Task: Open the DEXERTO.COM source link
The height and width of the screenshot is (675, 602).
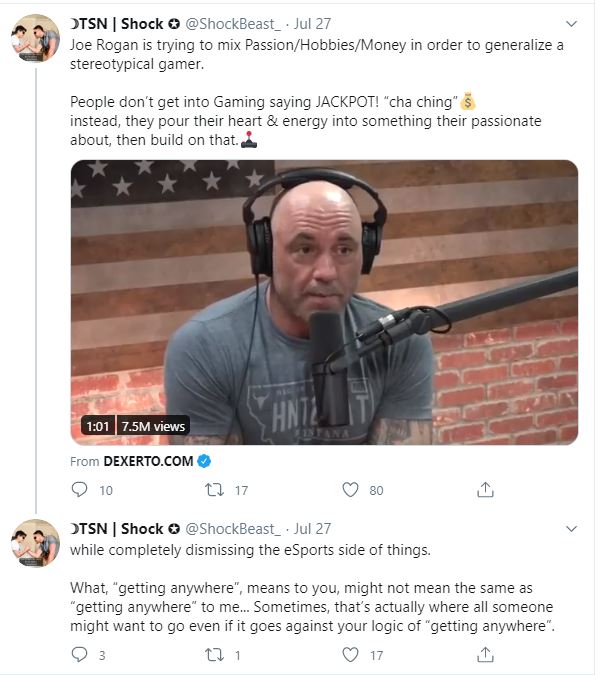Action: pyautogui.click(x=148, y=461)
